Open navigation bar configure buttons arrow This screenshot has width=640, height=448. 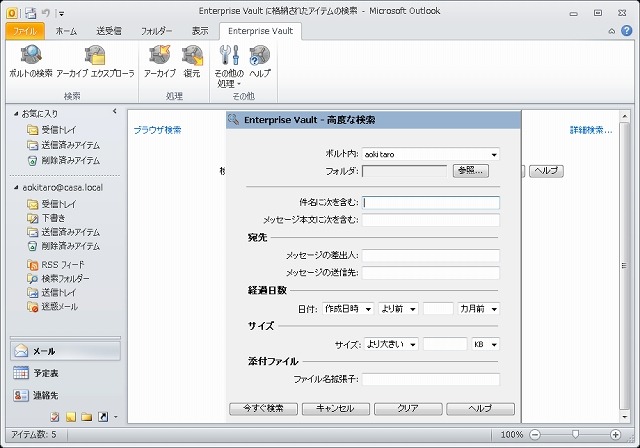[x=116, y=417]
